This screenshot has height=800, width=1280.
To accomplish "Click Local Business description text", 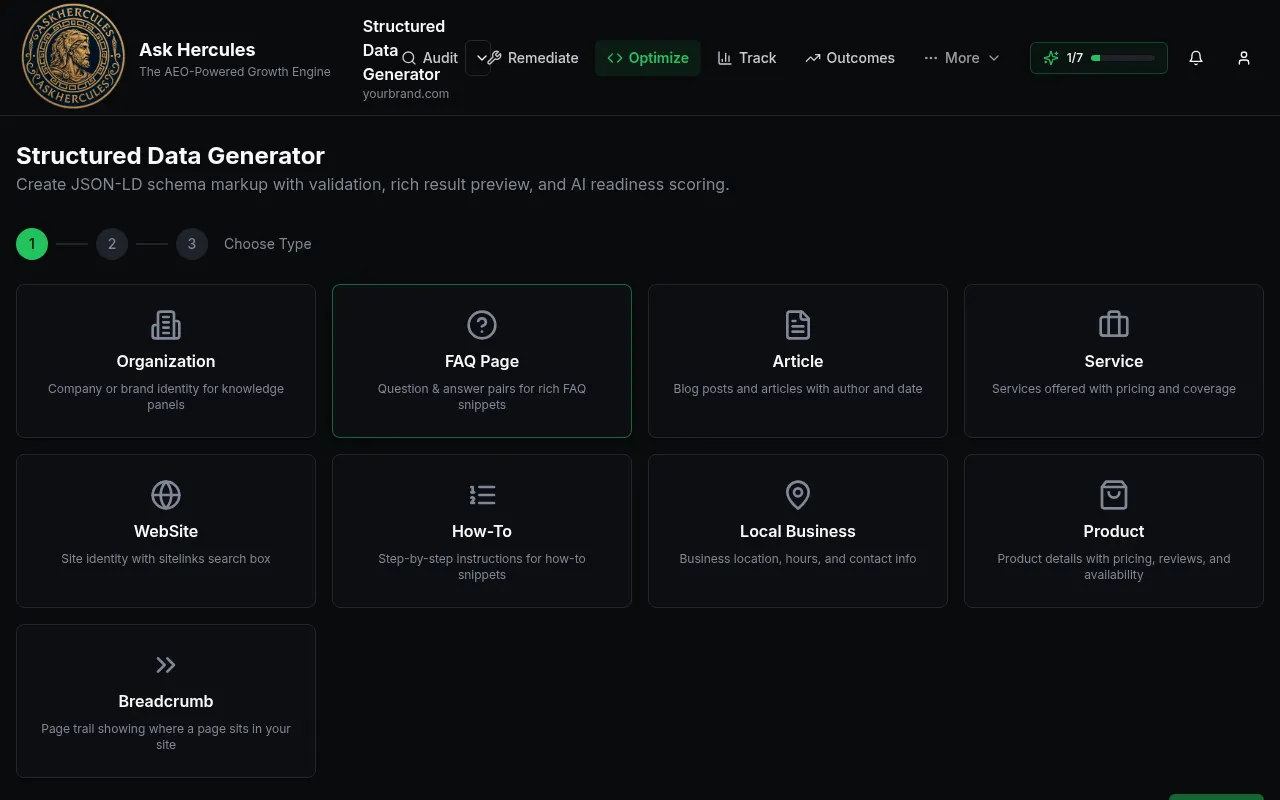I will coord(798,559).
